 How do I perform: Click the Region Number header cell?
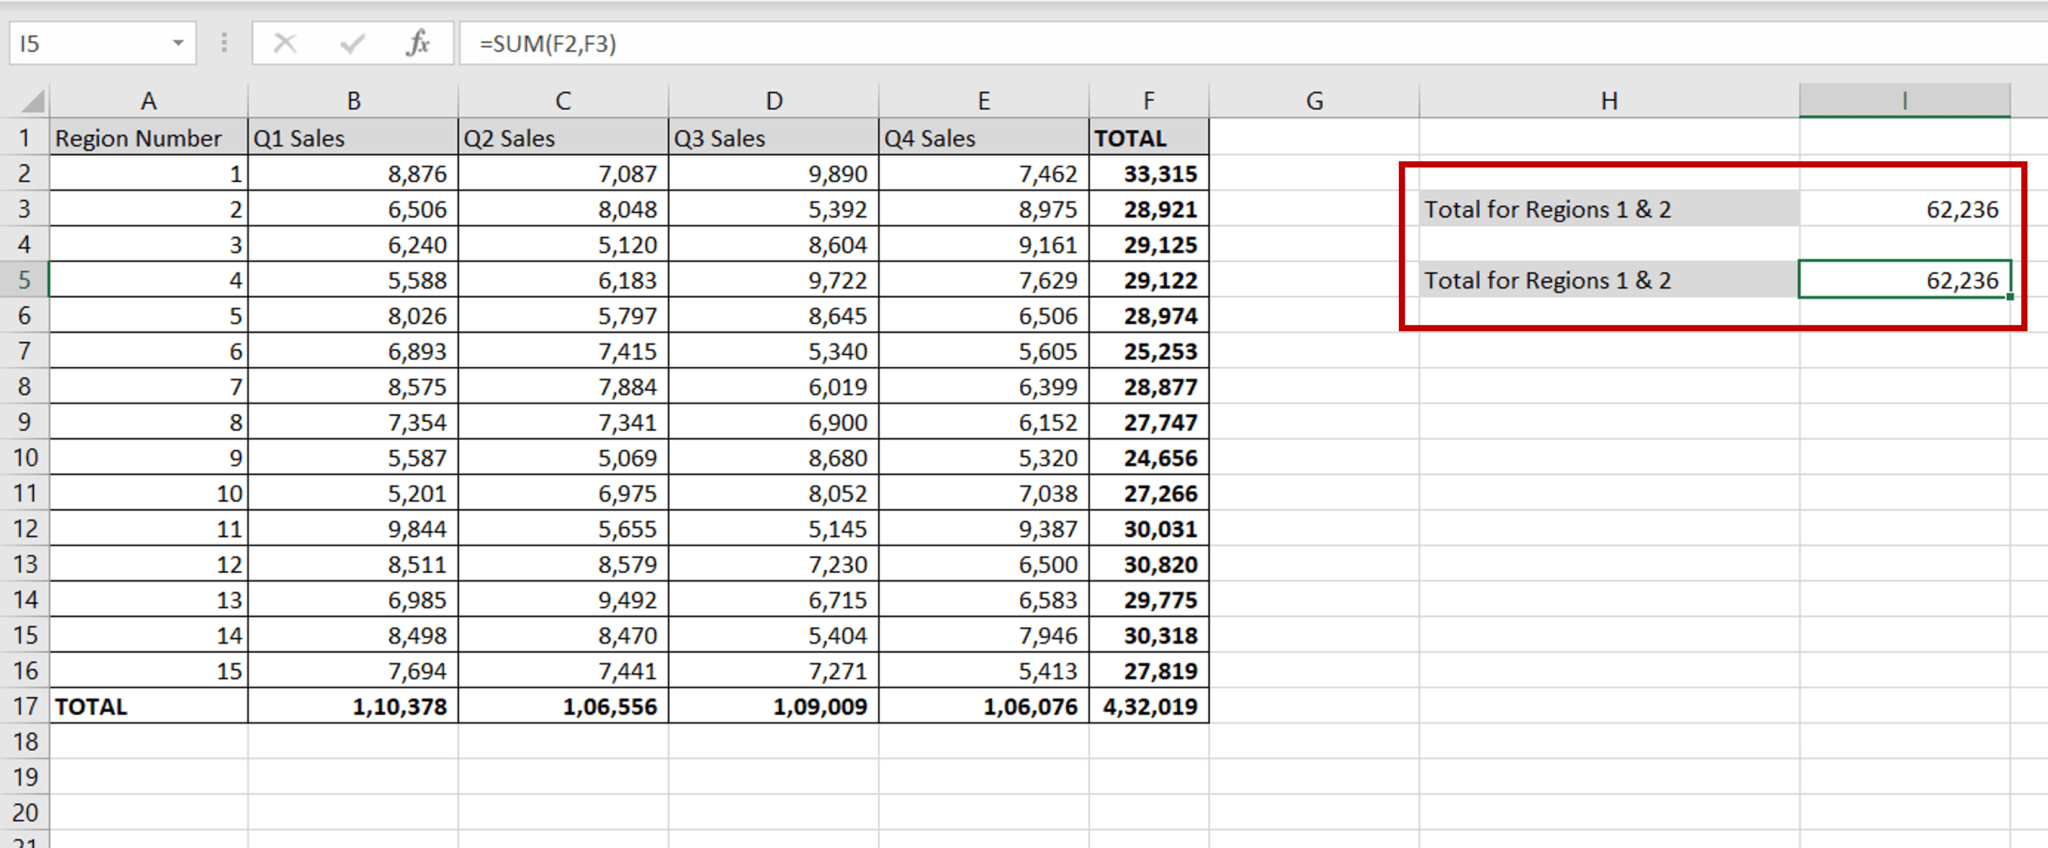pyautogui.click(x=148, y=138)
